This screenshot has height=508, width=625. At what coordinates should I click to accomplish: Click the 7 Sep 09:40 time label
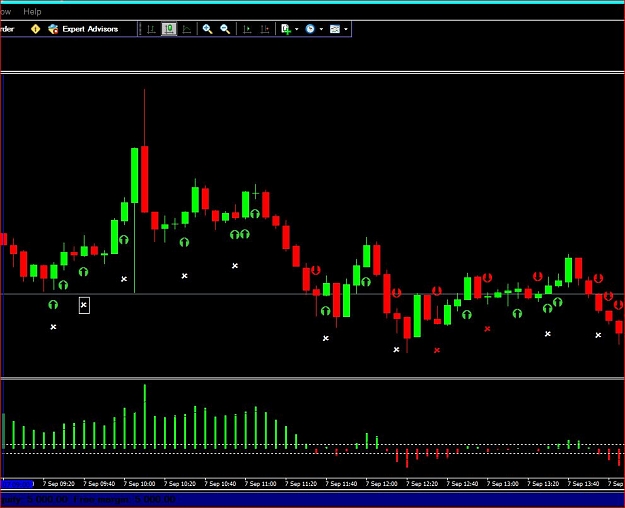(x=99, y=484)
